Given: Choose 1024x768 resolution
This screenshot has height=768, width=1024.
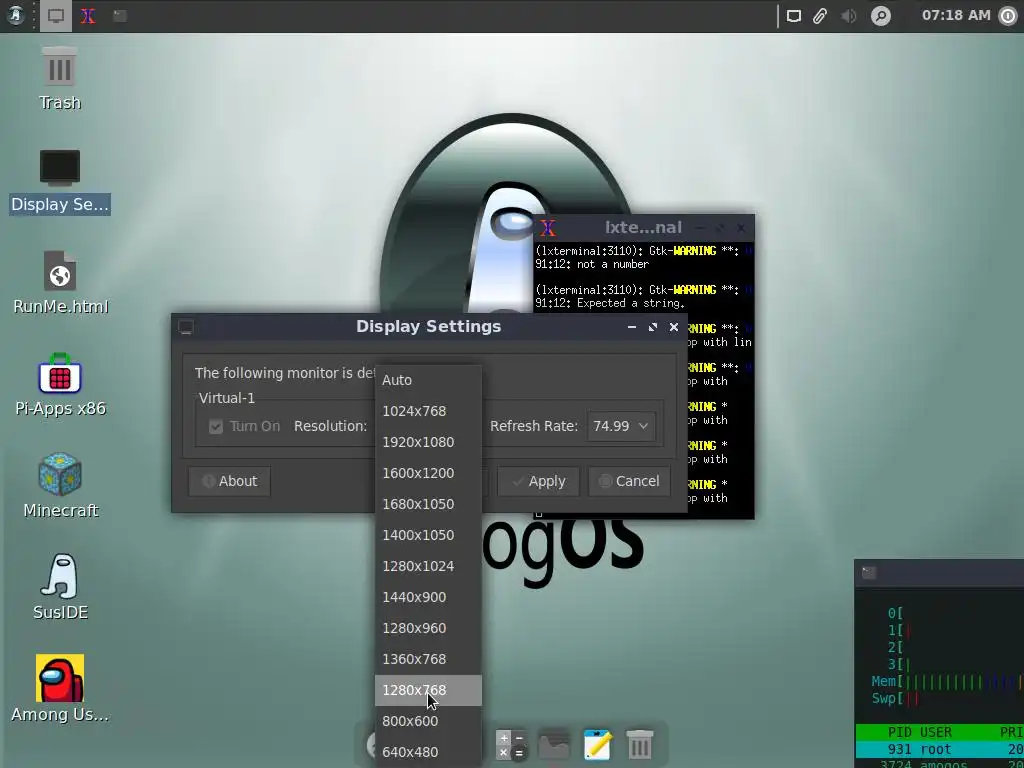Looking at the screenshot, I should [x=428, y=411].
